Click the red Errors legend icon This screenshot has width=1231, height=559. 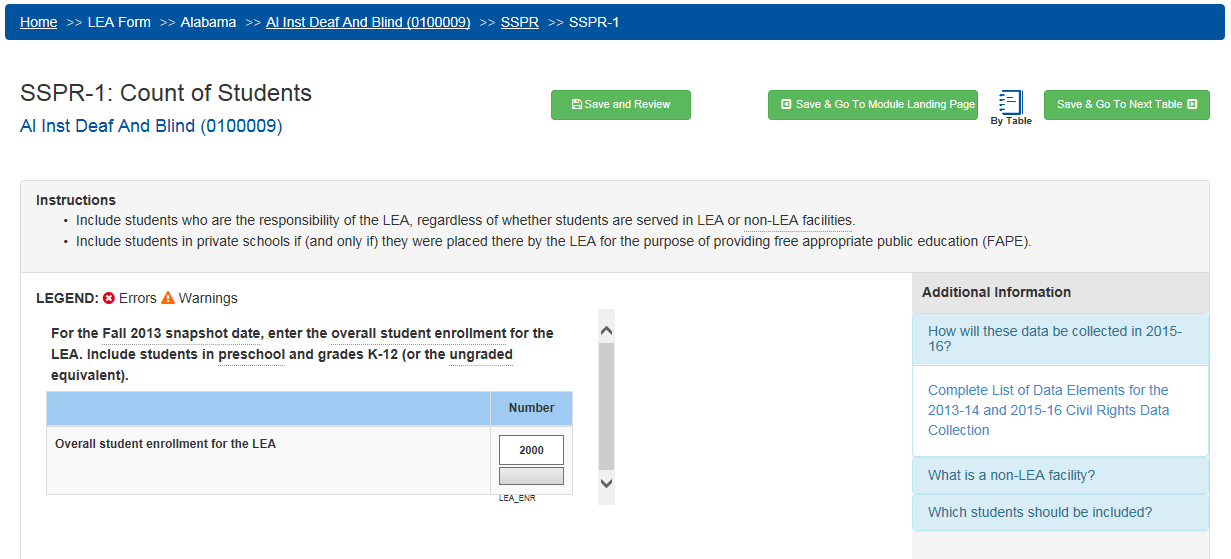pyautogui.click(x=109, y=298)
